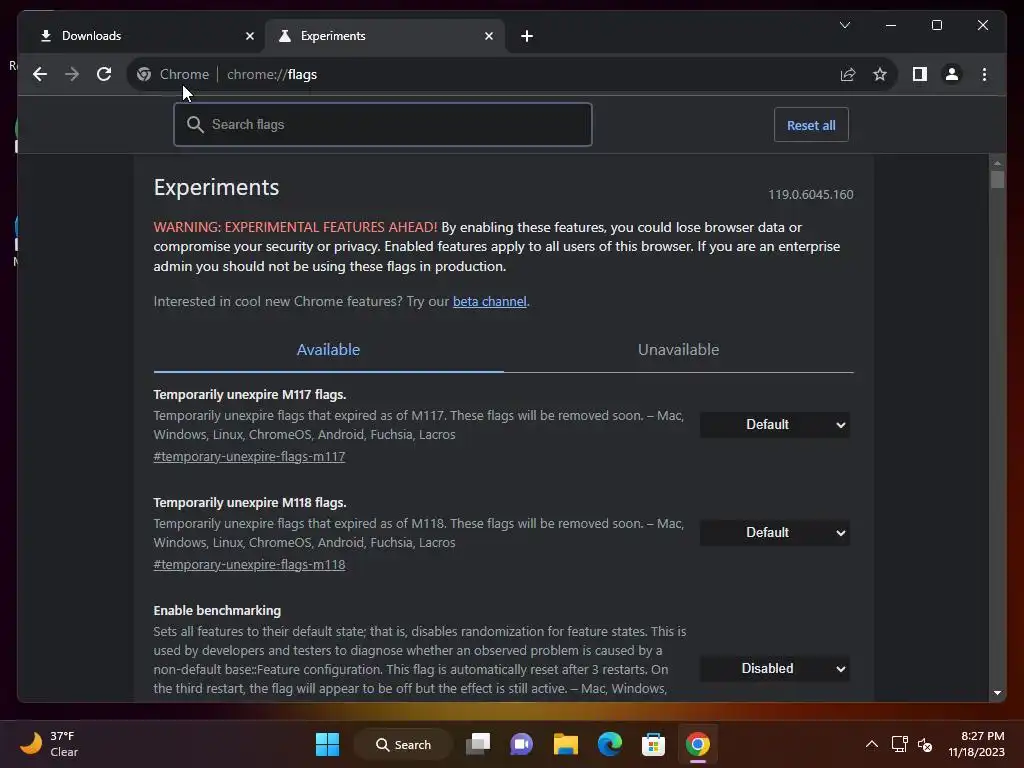Launch the Chat app from taskbar
1024x768 pixels.
[522, 744]
